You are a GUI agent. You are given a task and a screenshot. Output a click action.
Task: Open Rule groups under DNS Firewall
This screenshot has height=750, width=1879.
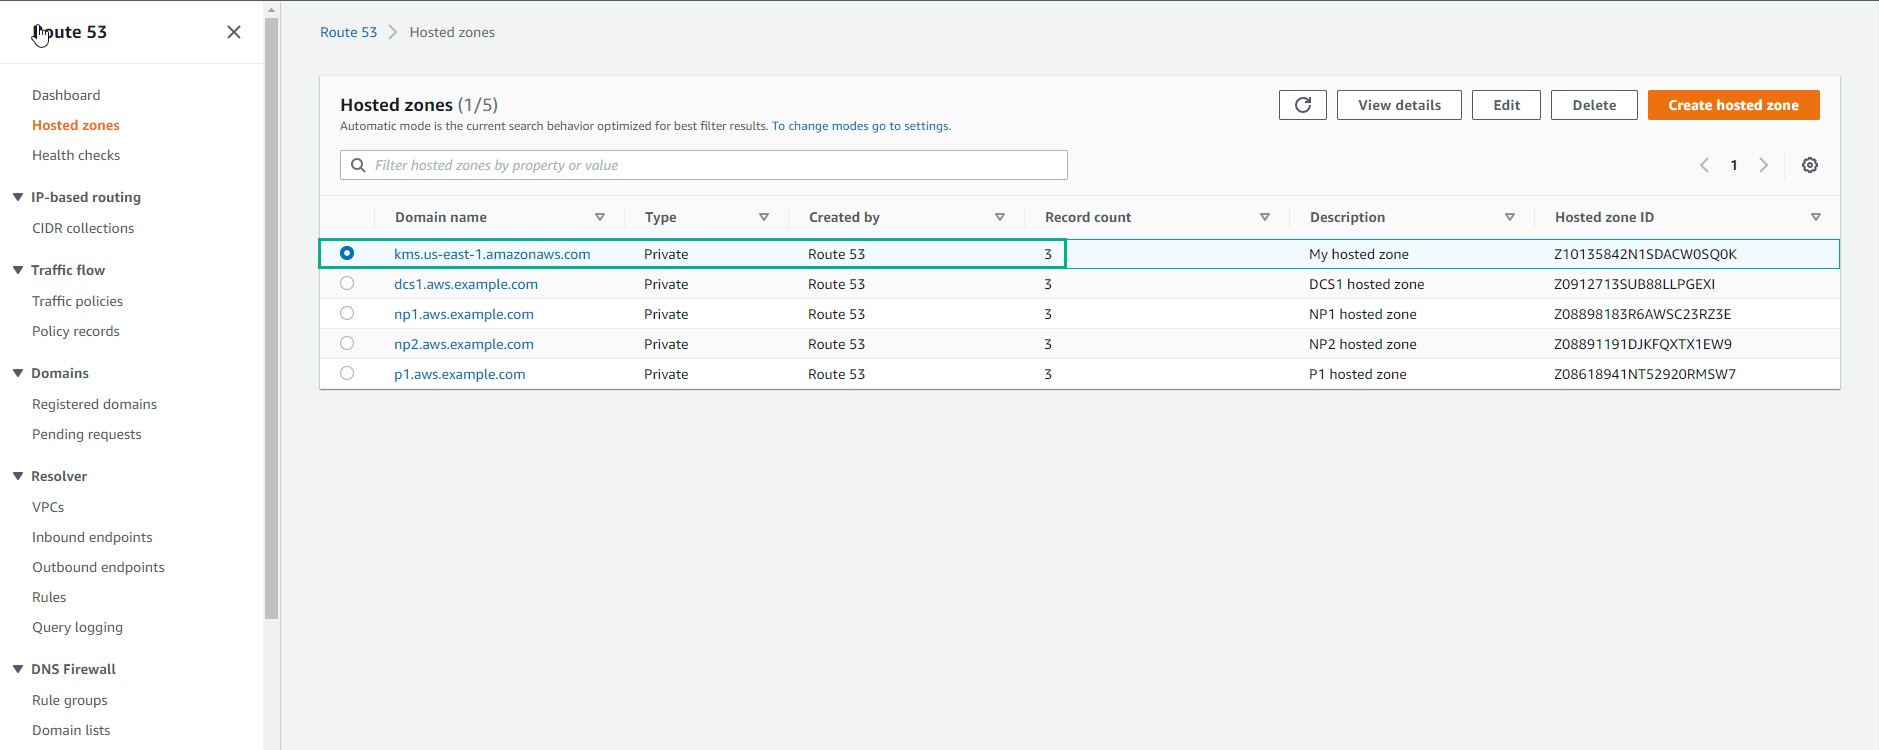(x=70, y=700)
